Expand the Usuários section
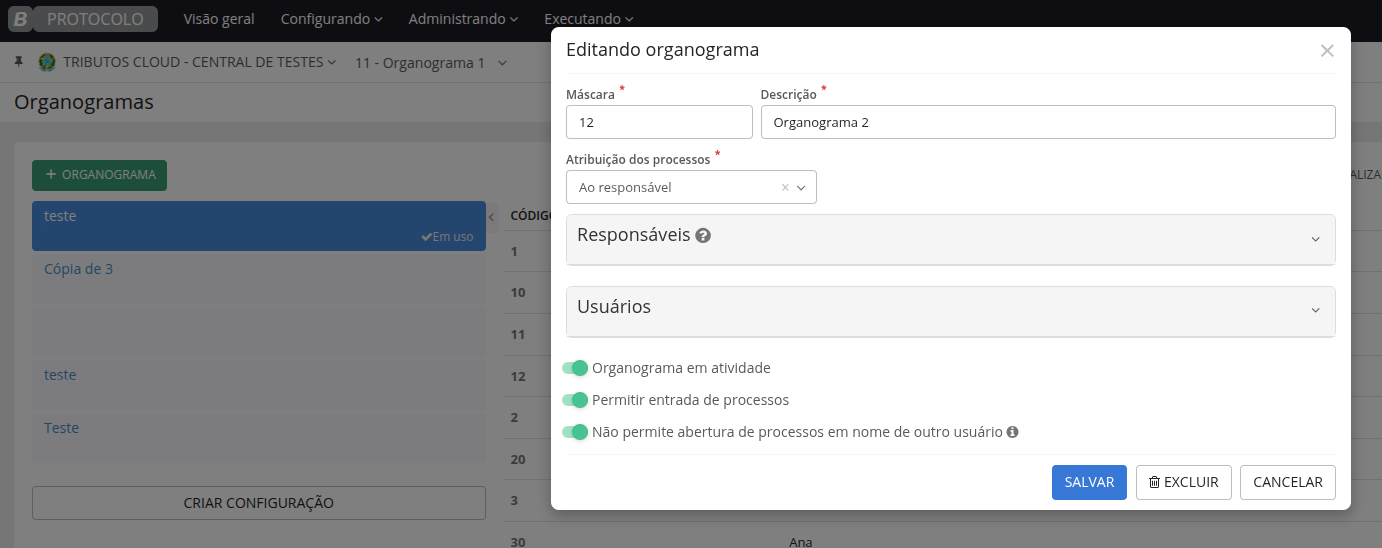Image resolution: width=1382 pixels, height=548 pixels. coord(950,311)
